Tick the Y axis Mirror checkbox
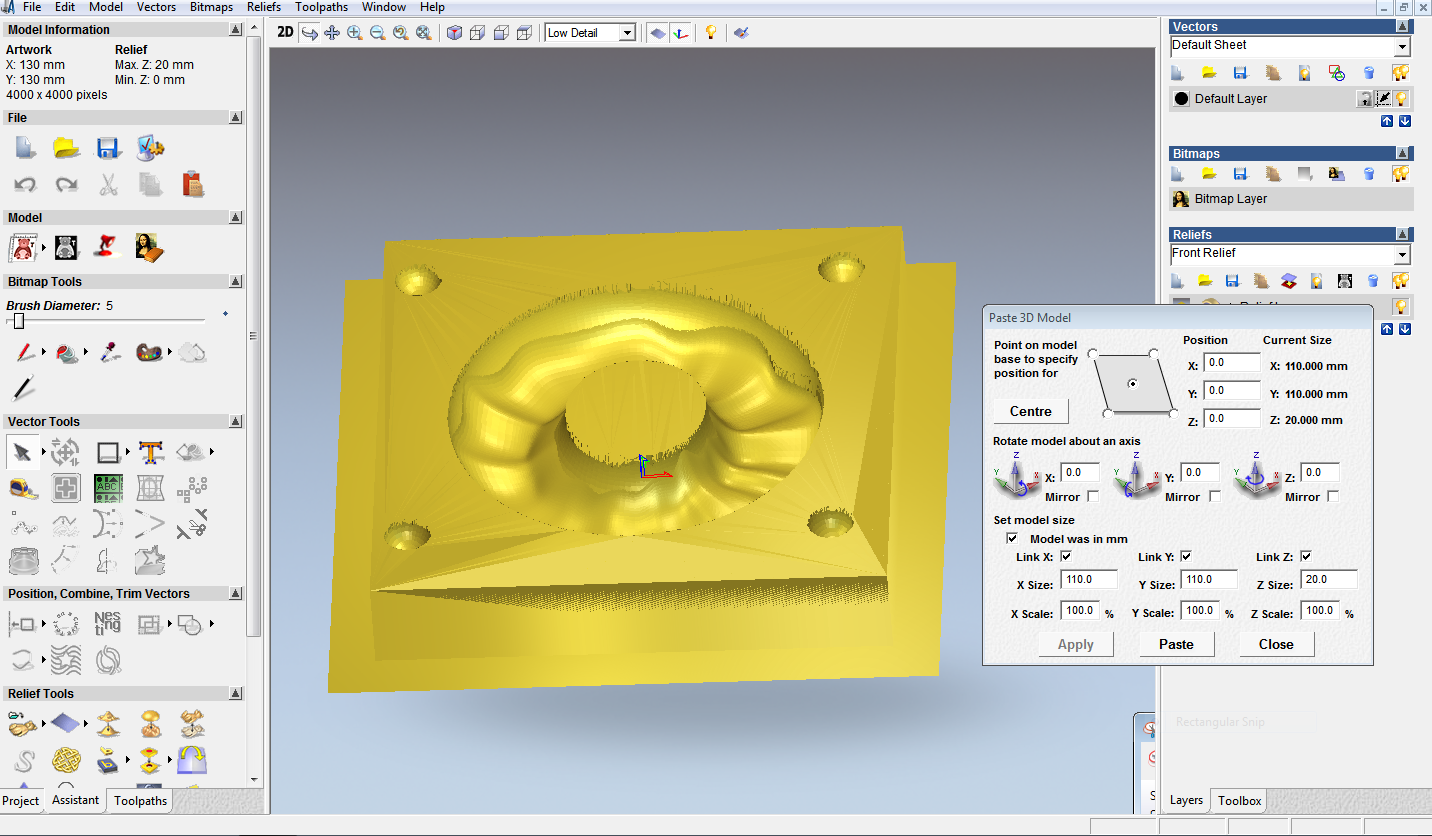Screen dimensions: 1432x836 coord(1215,497)
